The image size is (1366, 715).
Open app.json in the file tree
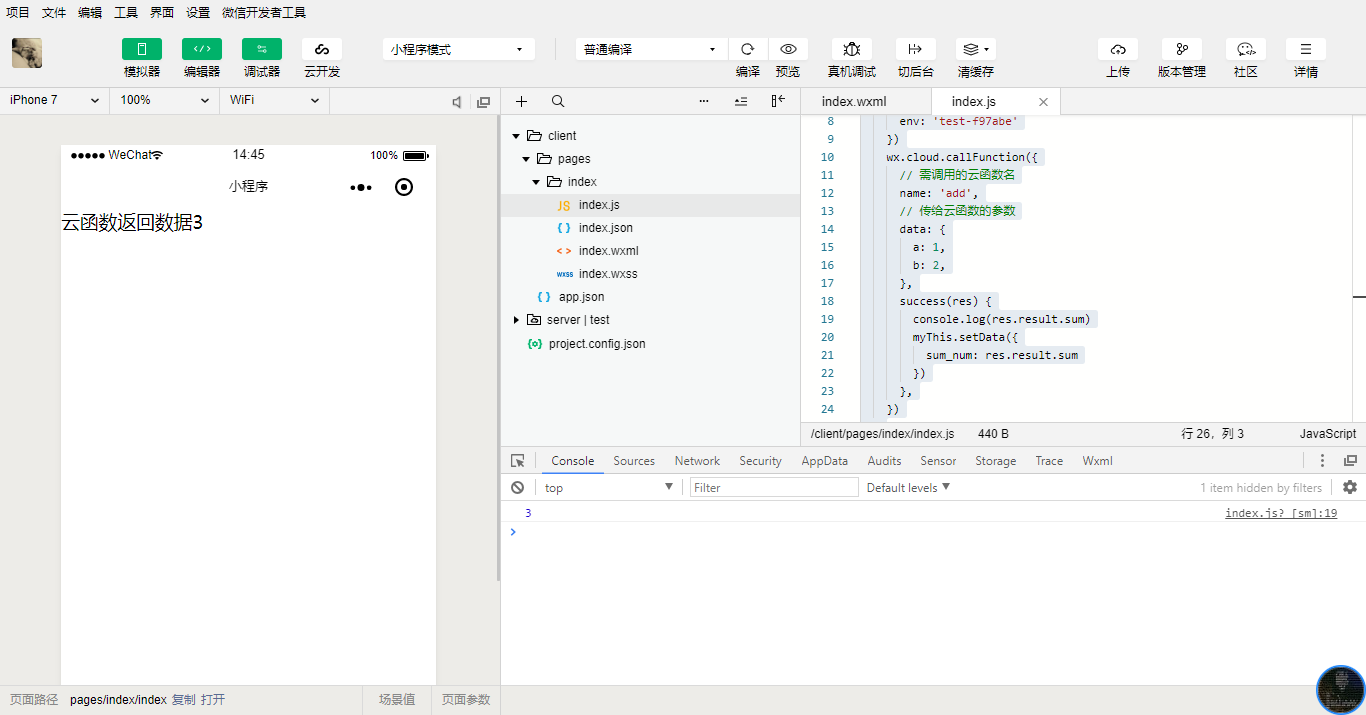pyautogui.click(x=581, y=297)
